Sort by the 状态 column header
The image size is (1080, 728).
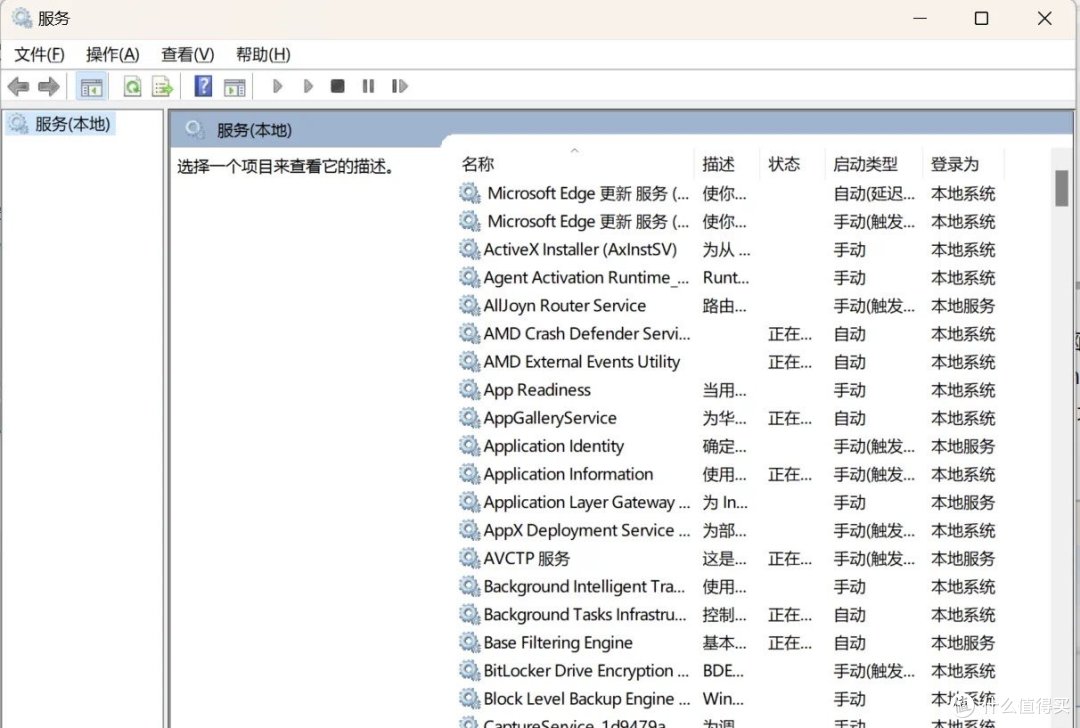pyautogui.click(x=784, y=164)
